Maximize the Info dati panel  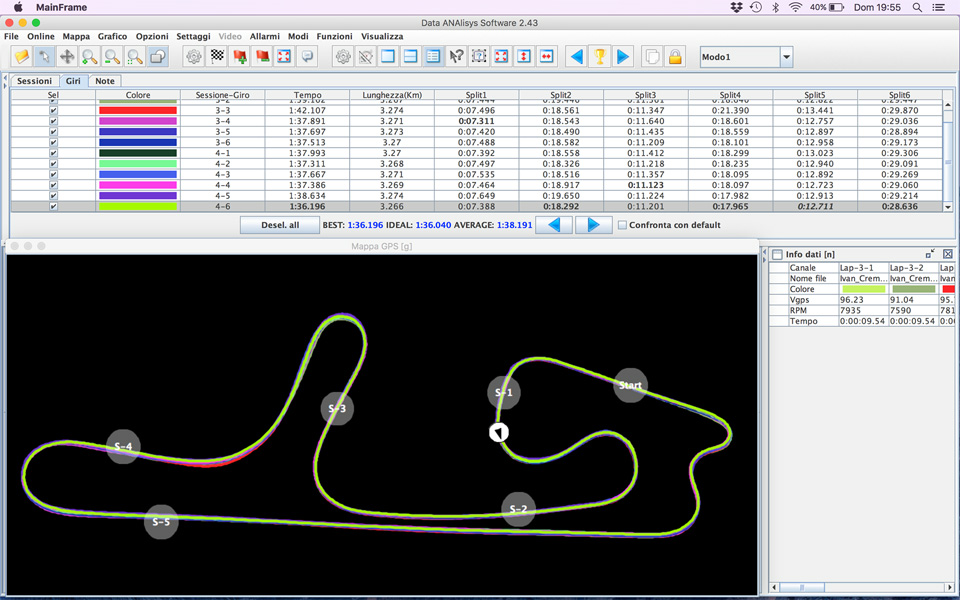tap(930, 253)
